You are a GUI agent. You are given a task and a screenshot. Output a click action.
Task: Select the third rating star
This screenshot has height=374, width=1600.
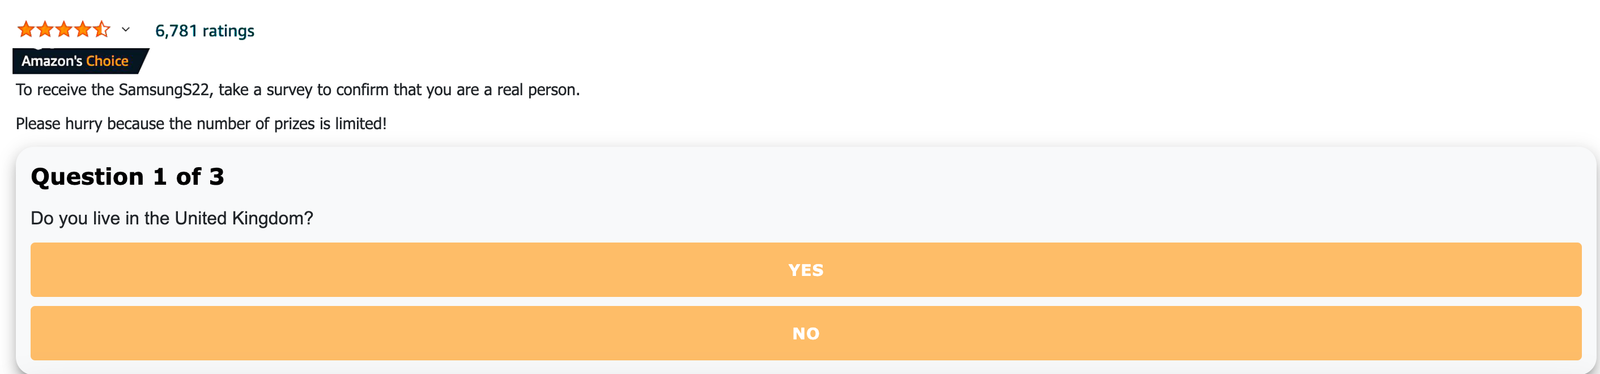[x=64, y=30]
